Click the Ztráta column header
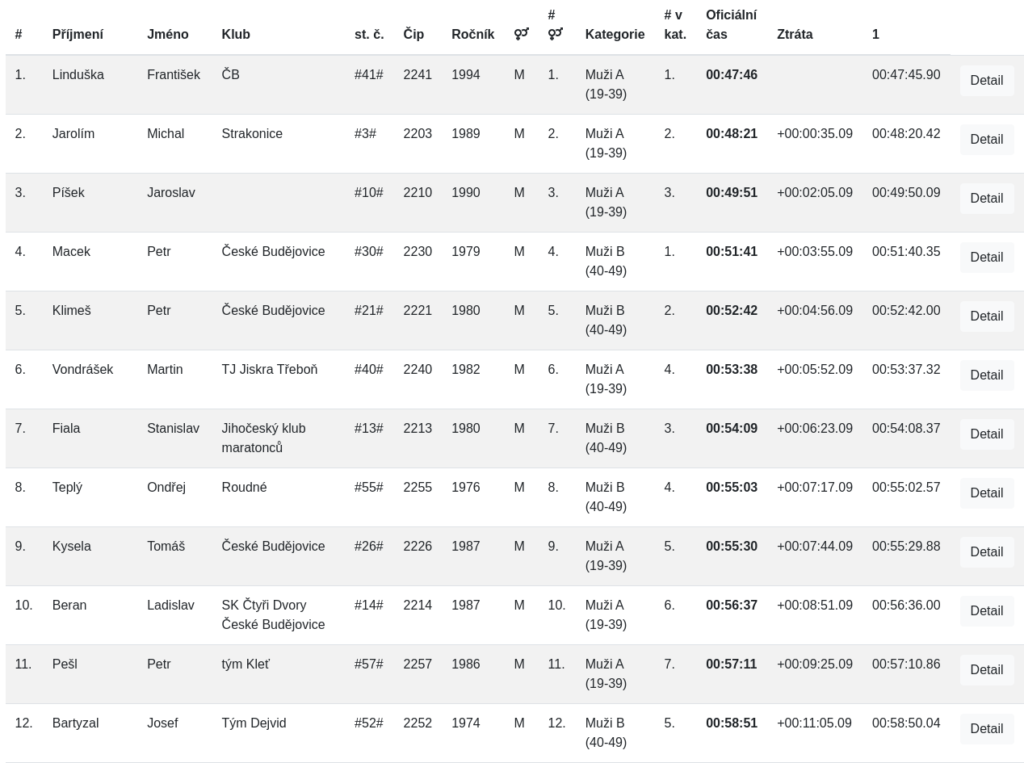1024x763 pixels. pyautogui.click(x=795, y=34)
